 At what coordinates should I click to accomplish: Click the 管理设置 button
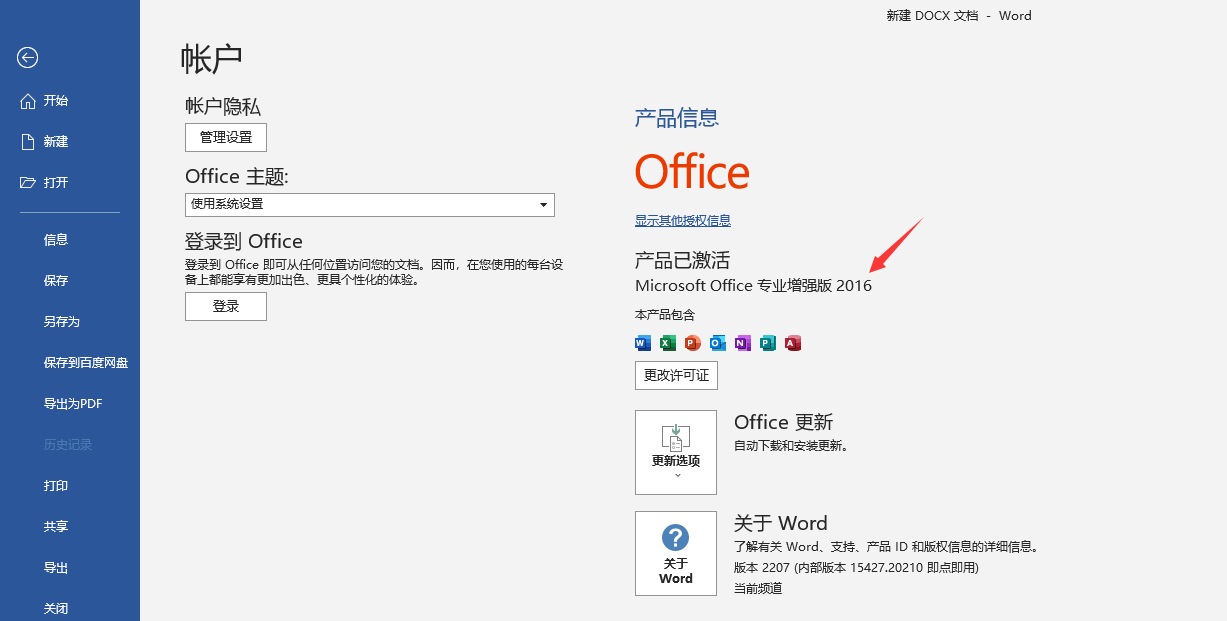(226, 138)
